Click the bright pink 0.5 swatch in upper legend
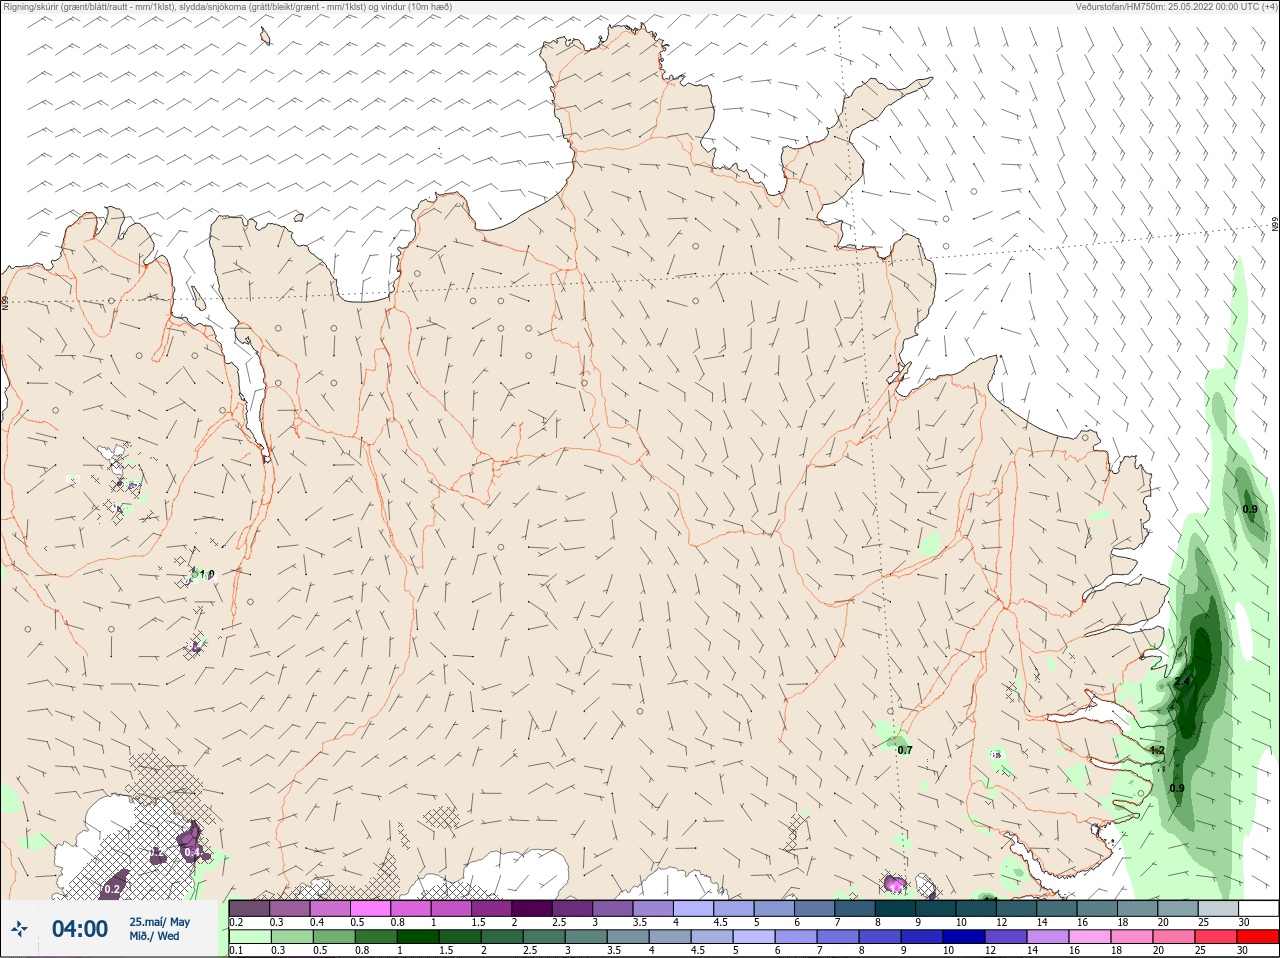This screenshot has height=958, width=1280. (370, 908)
